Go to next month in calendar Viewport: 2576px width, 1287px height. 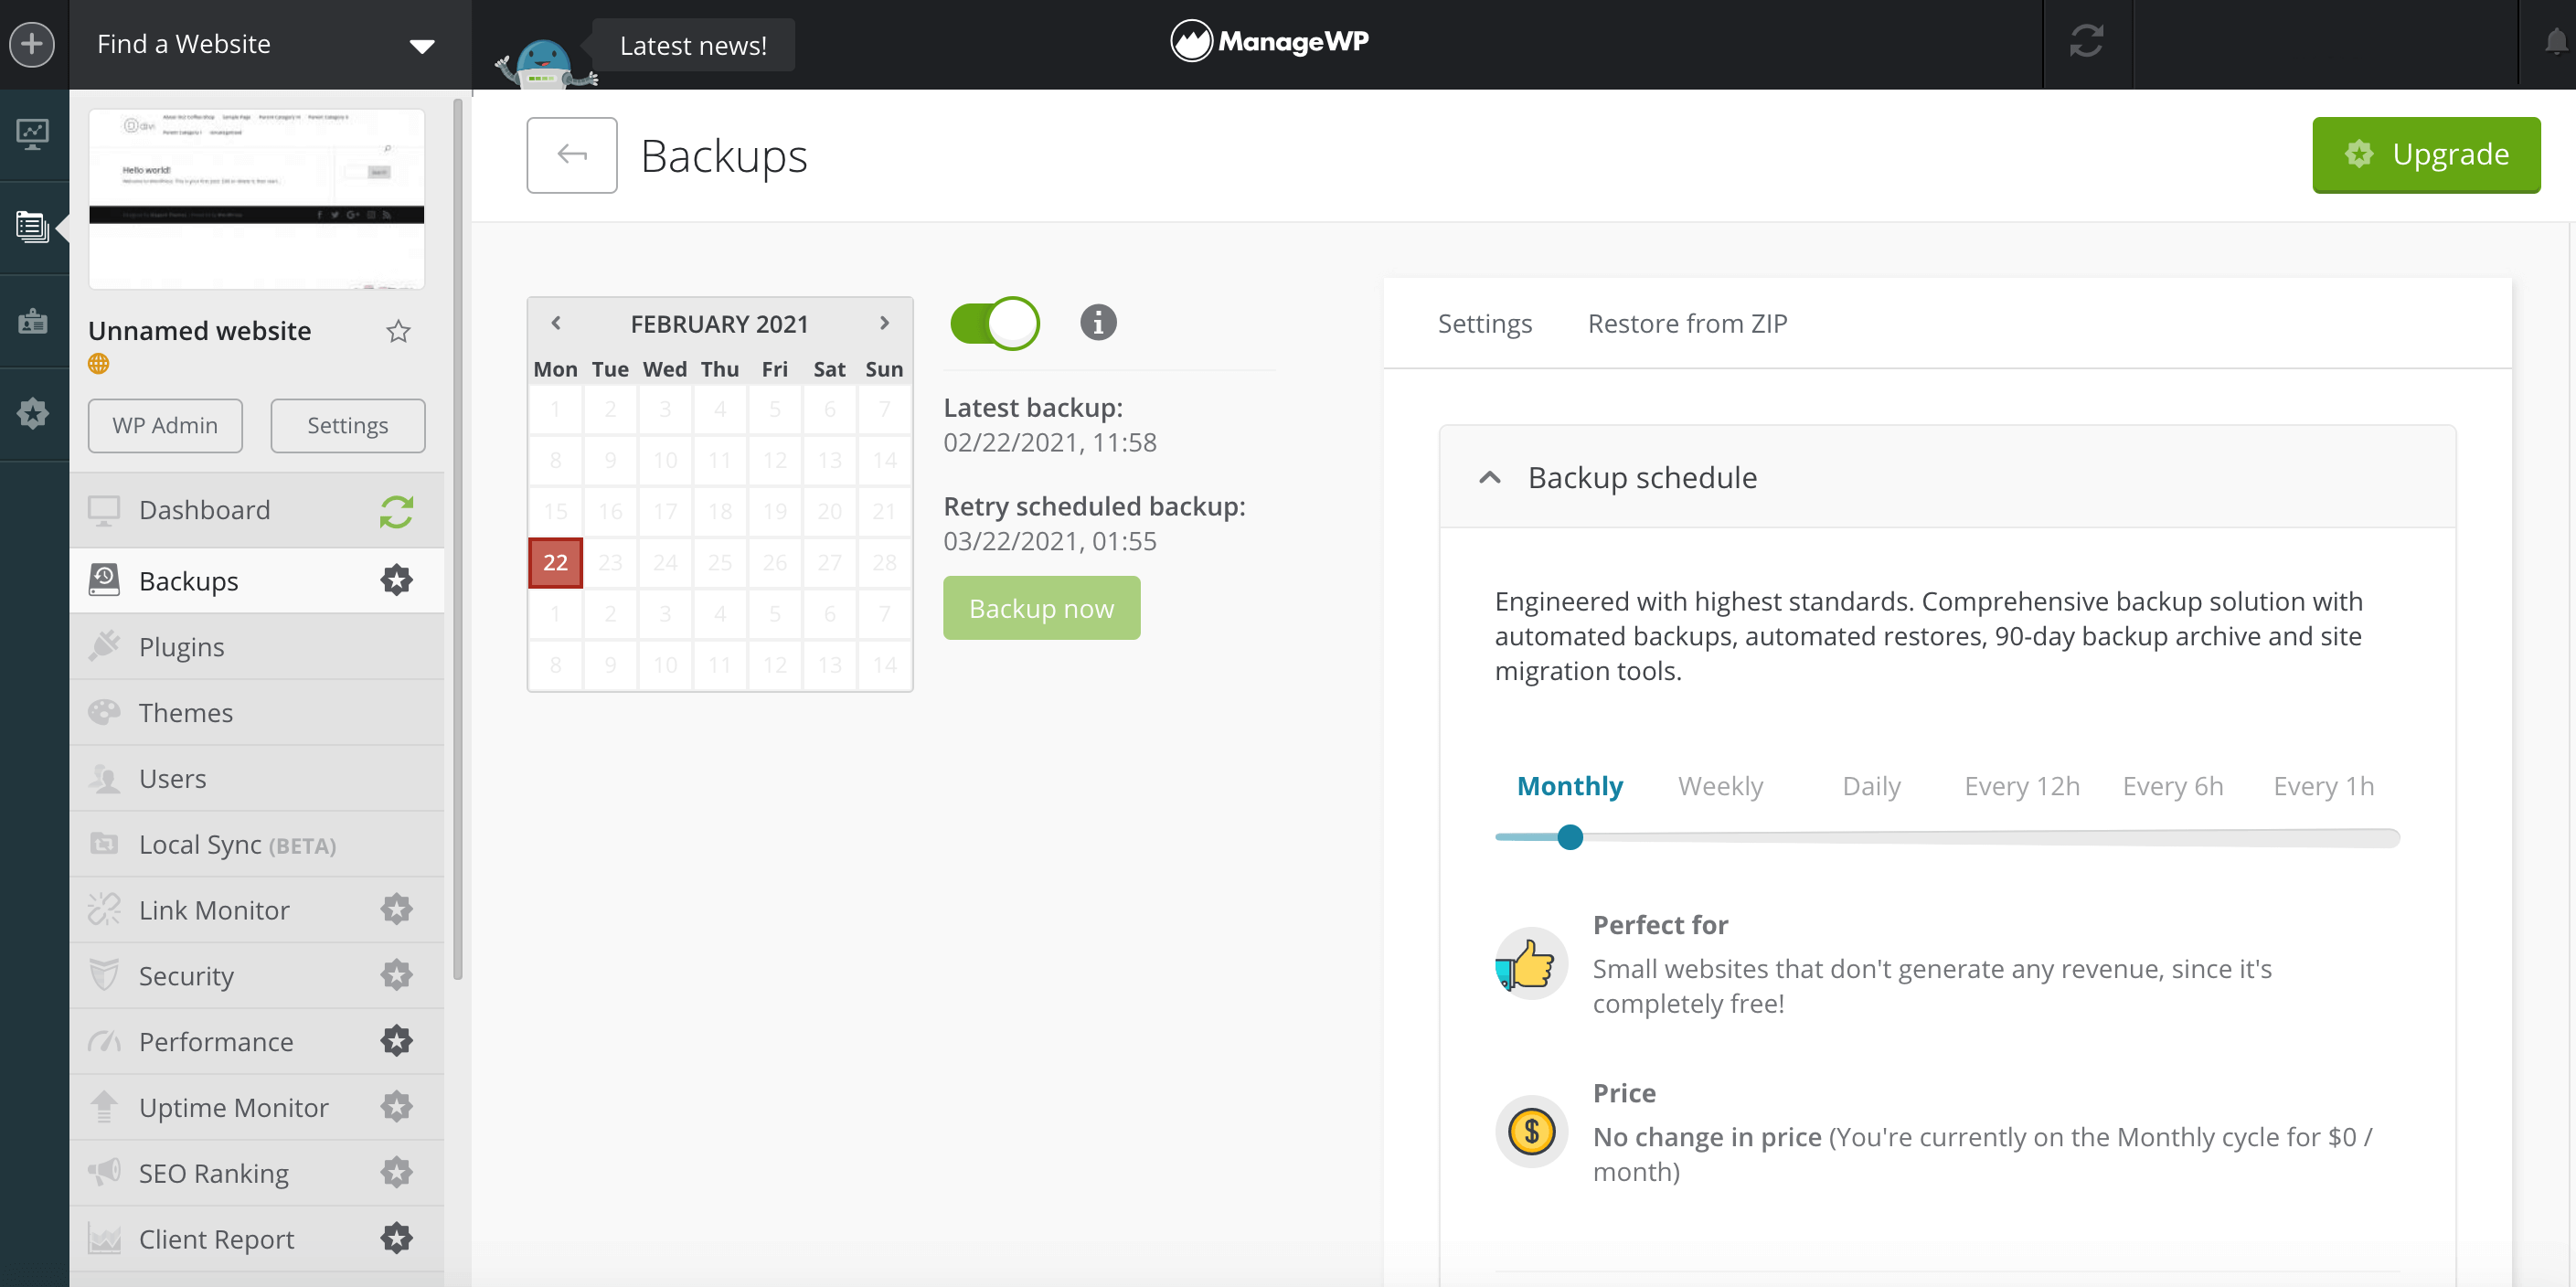pyautogui.click(x=884, y=323)
